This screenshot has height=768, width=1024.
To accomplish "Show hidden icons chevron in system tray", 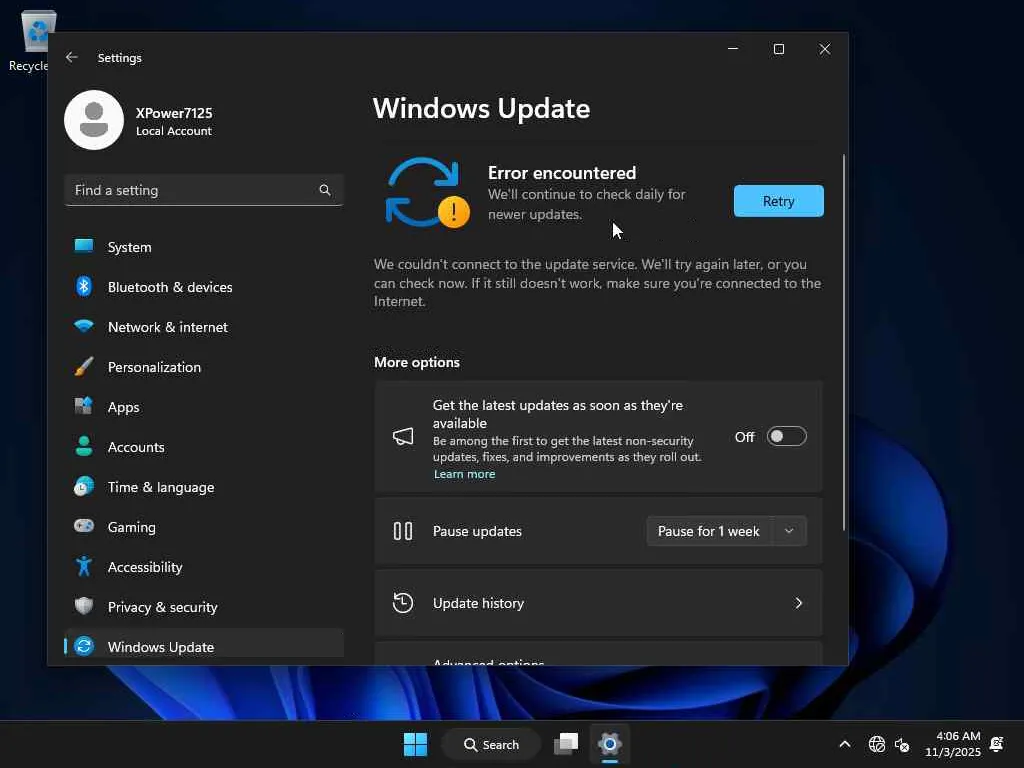I will coord(844,744).
